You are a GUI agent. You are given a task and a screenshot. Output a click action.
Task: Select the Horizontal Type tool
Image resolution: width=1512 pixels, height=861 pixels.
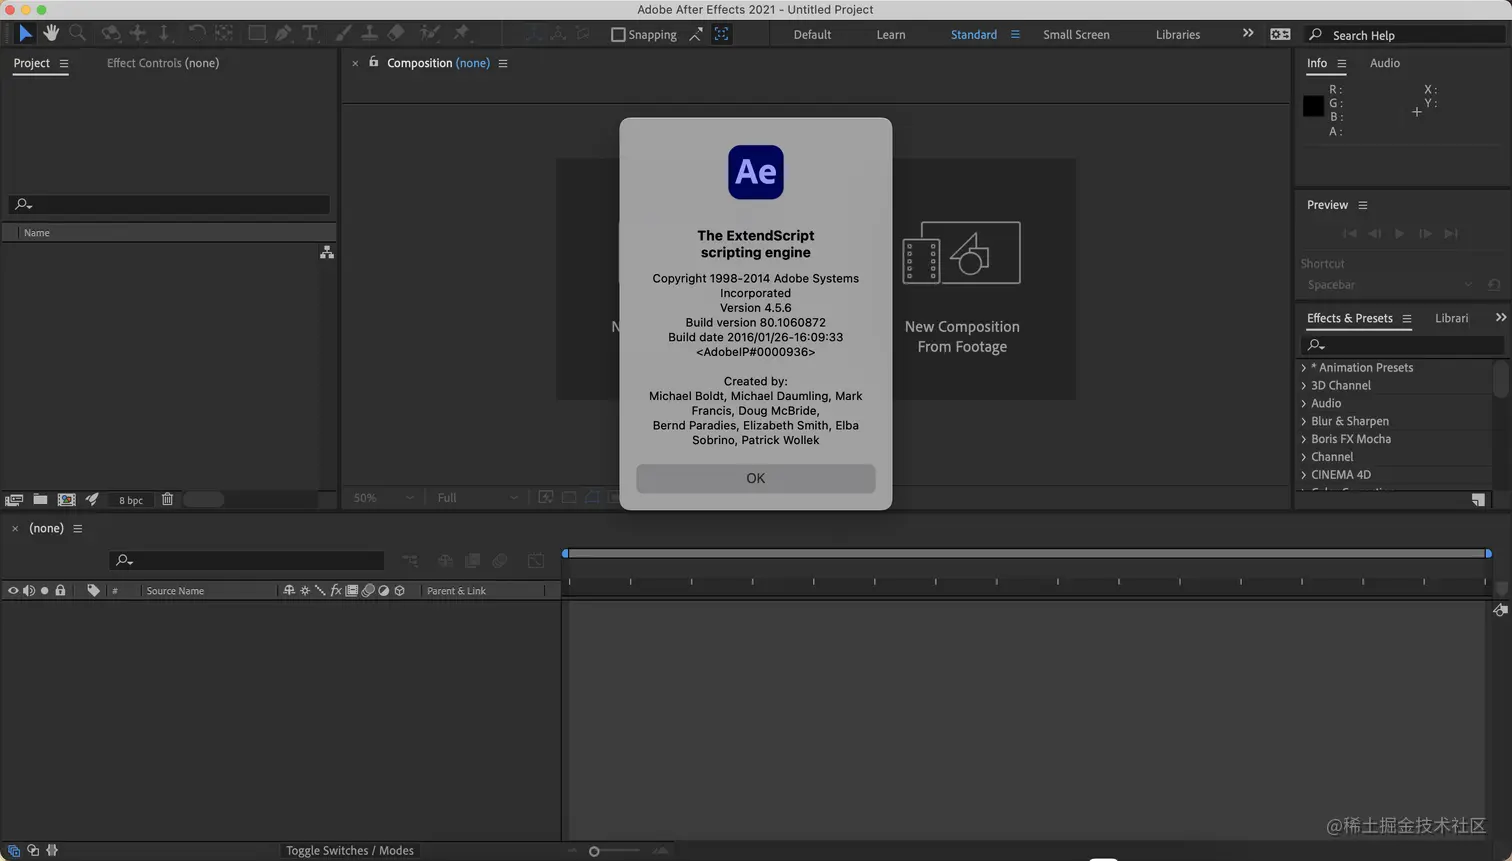(310, 34)
